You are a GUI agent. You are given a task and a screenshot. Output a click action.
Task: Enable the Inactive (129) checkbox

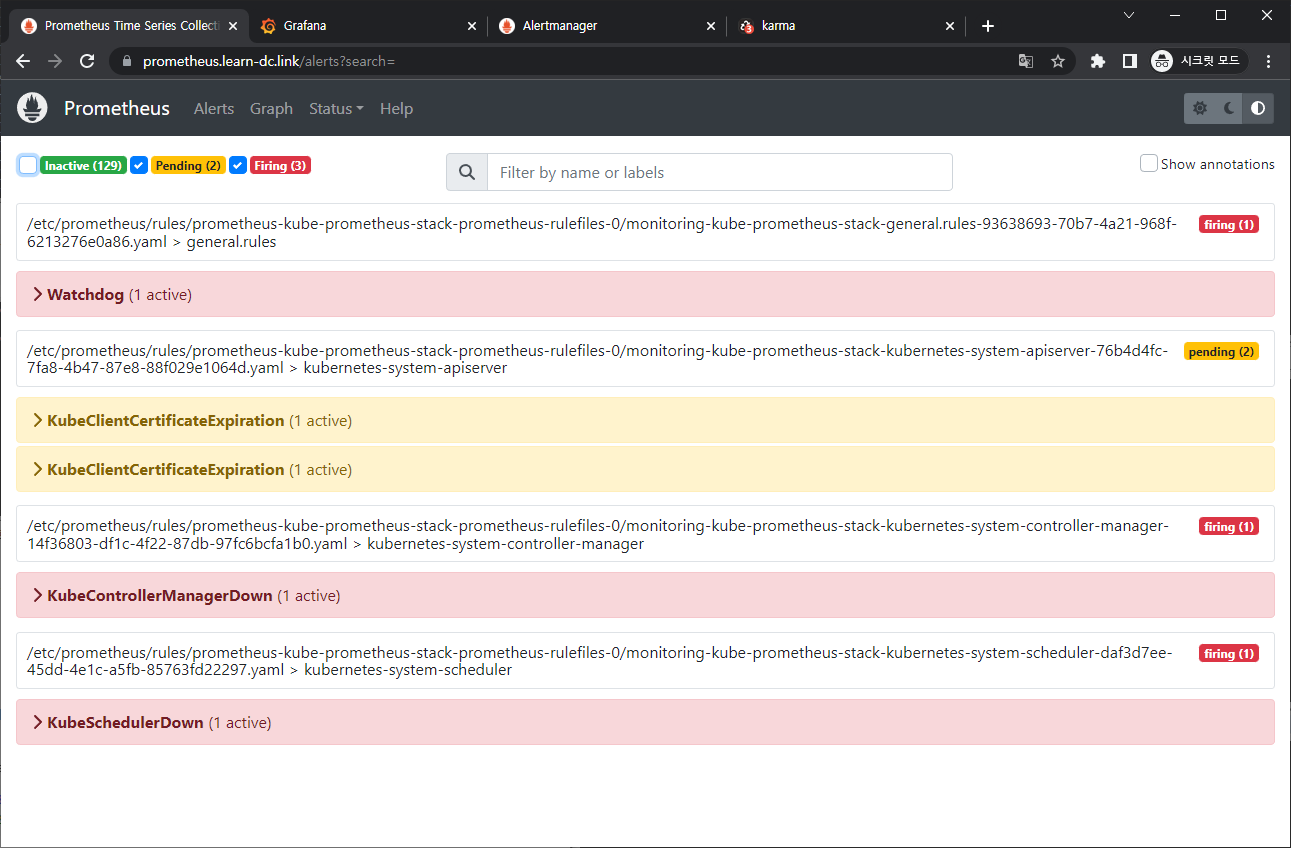pyautogui.click(x=28, y=165)
